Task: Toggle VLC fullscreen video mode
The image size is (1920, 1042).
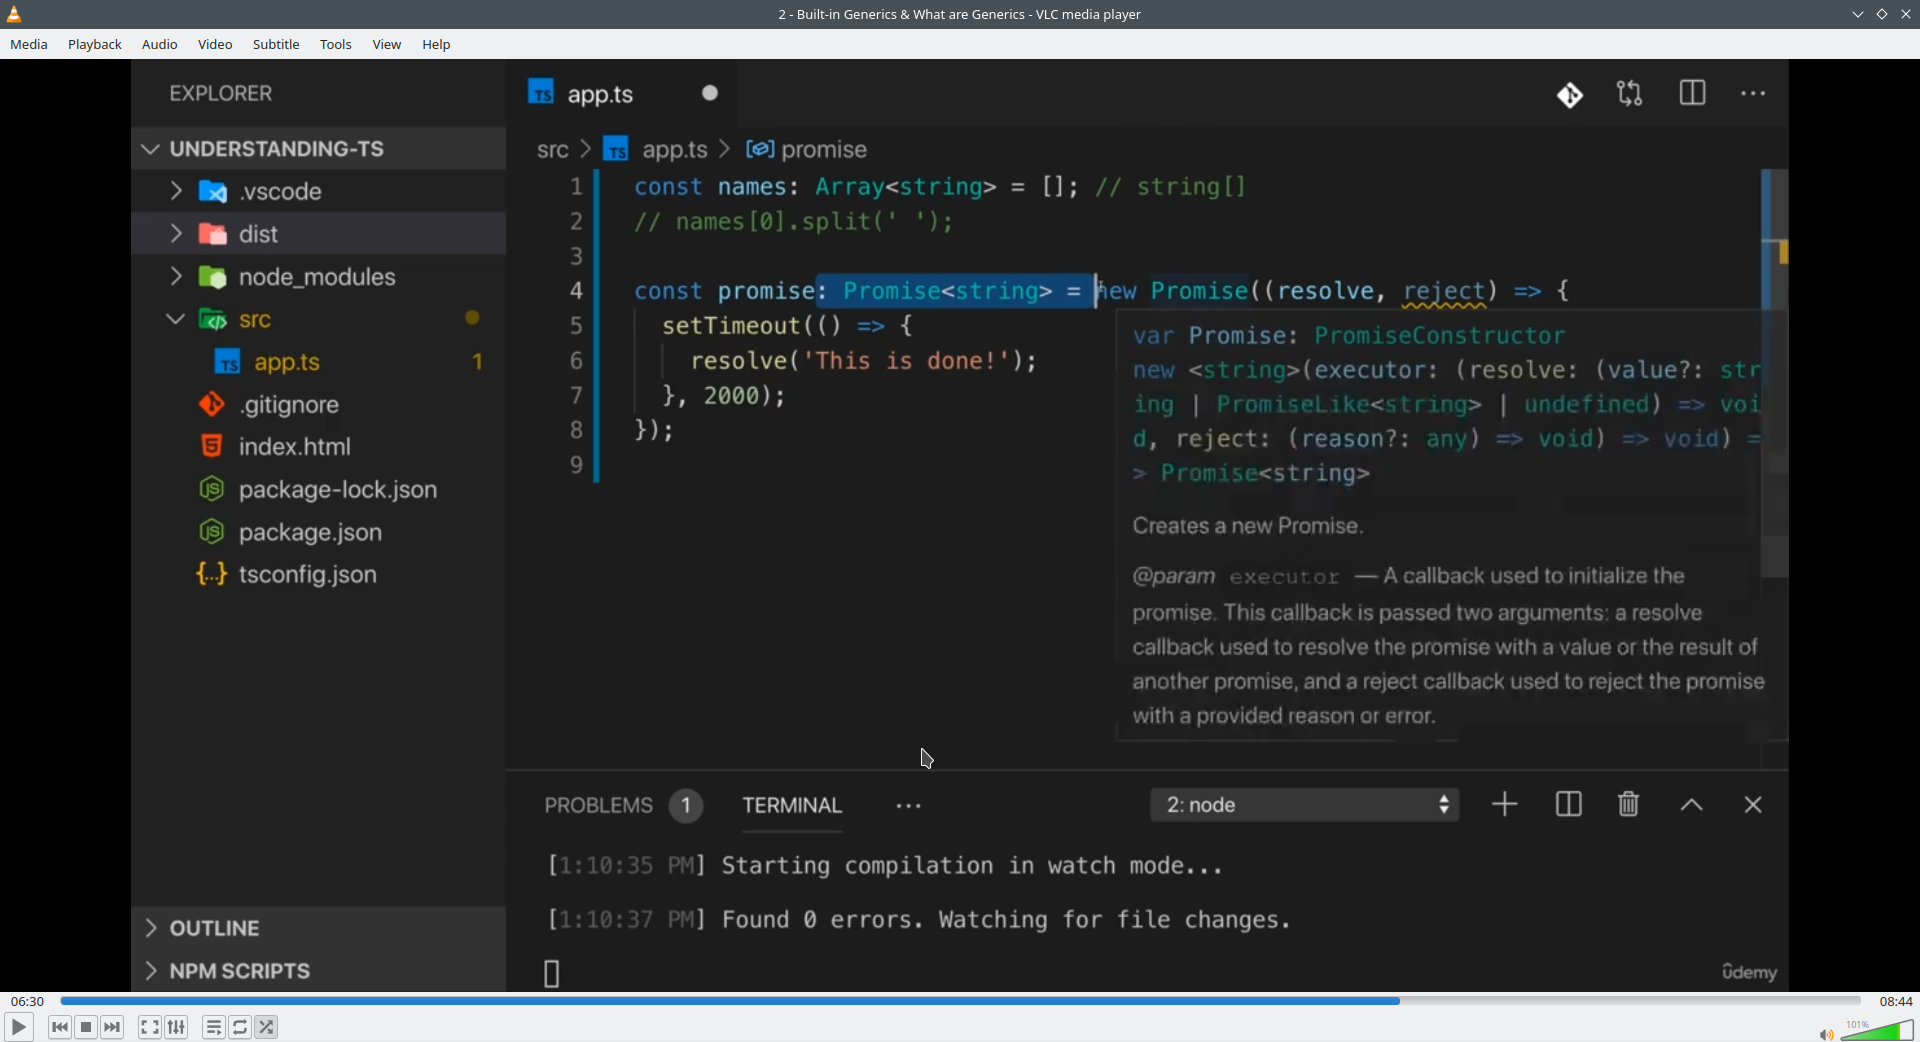Action: 149,1027
